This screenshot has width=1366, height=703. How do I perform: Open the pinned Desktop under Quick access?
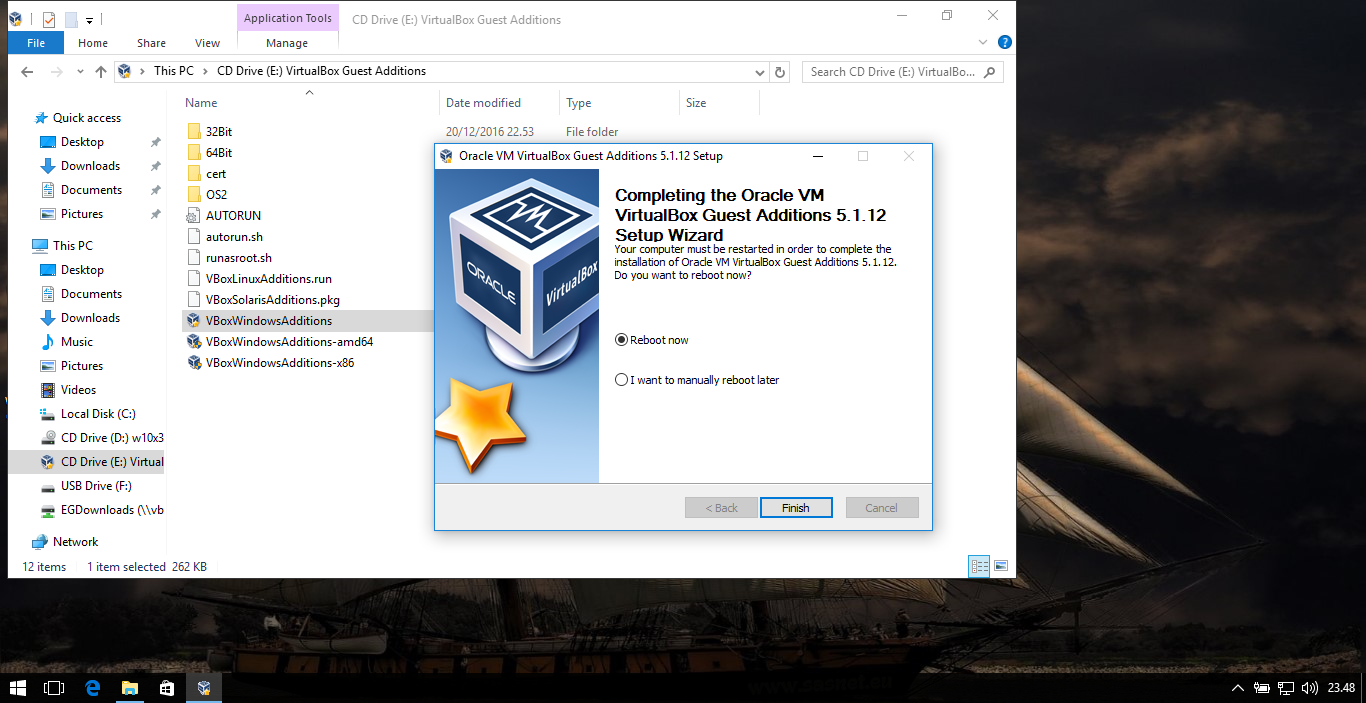82,142
